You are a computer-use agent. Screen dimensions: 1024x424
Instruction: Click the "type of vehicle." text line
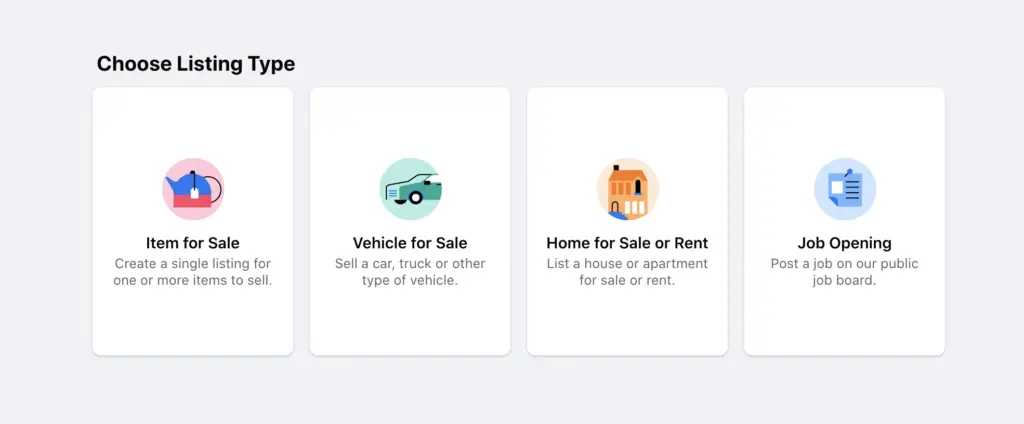pos(410,281)
